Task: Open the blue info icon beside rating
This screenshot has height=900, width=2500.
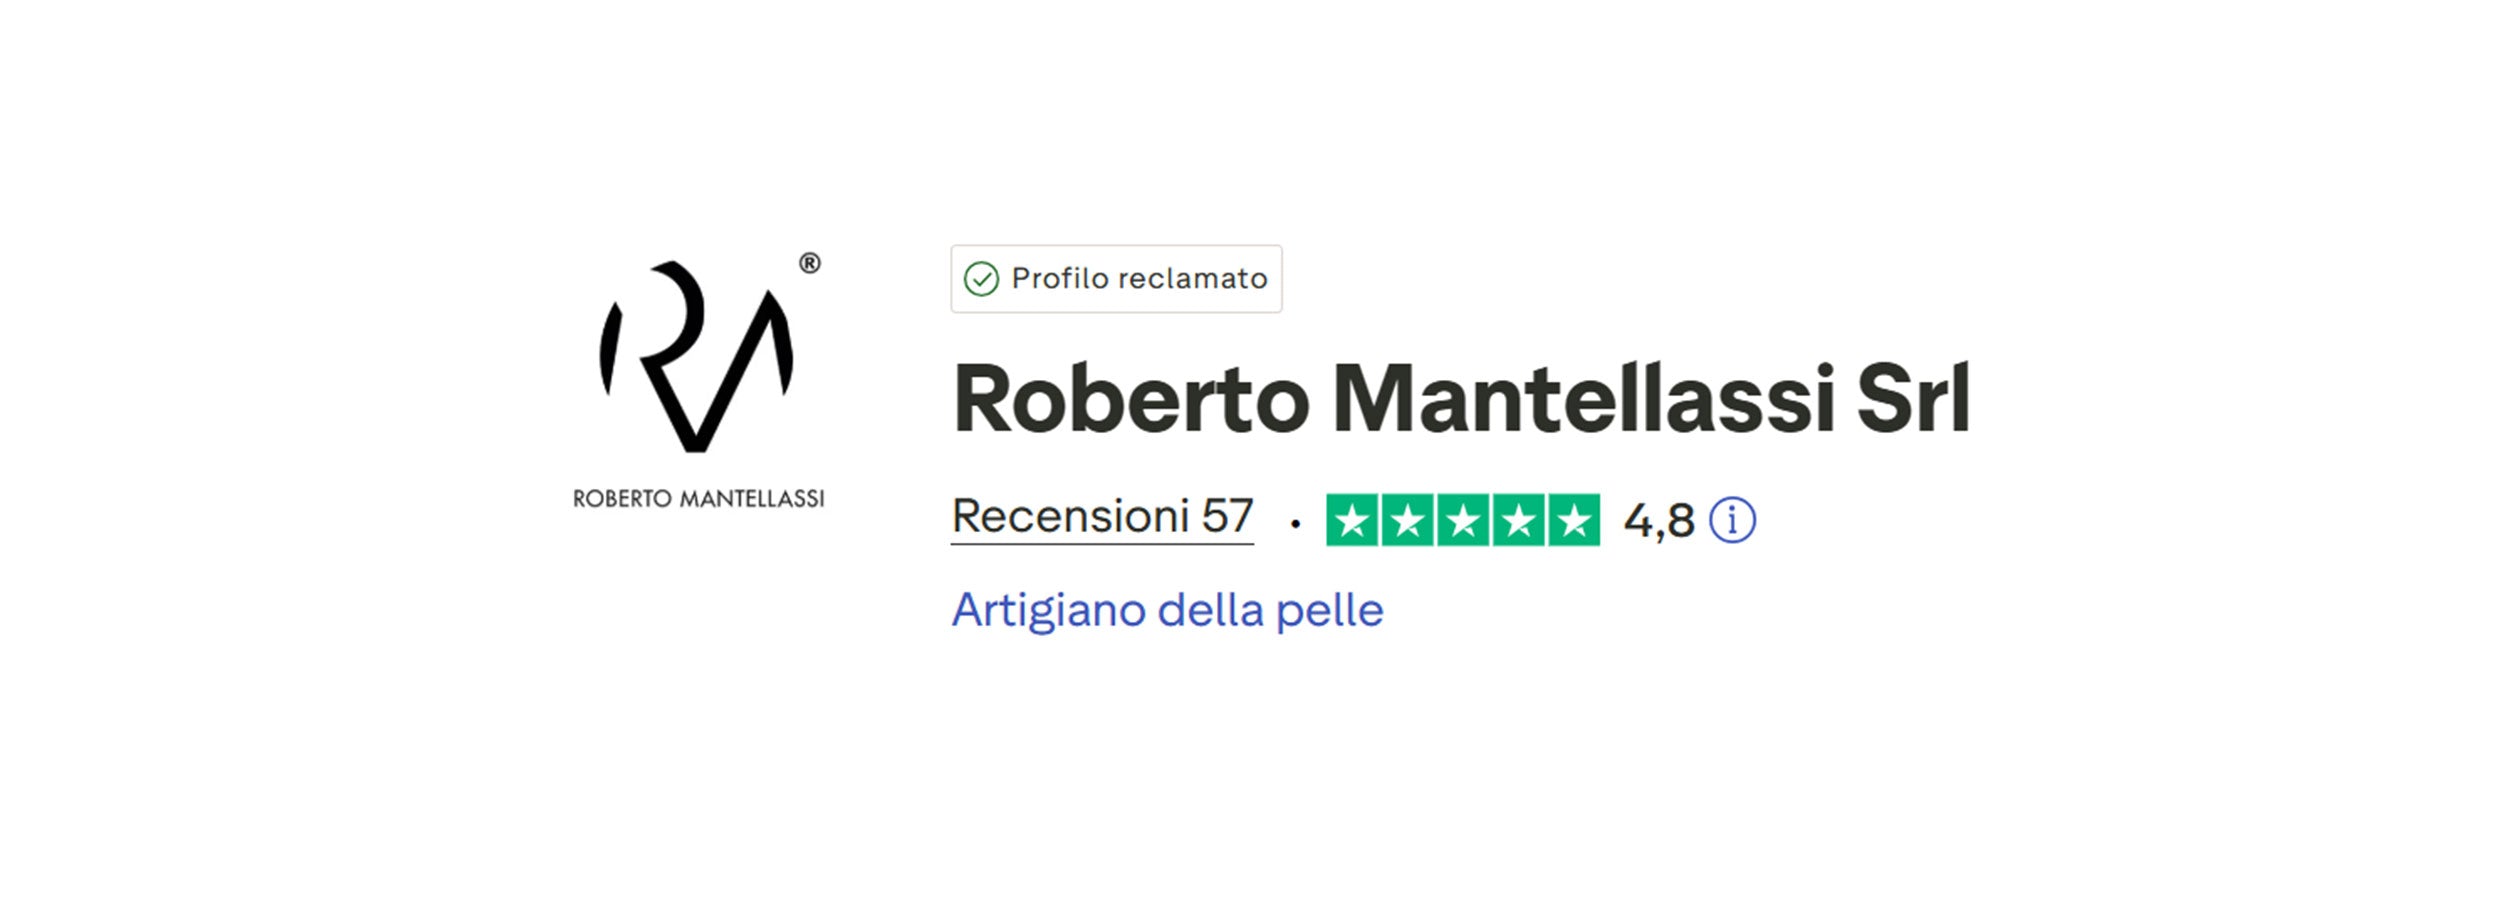Action: [1732, 520]
